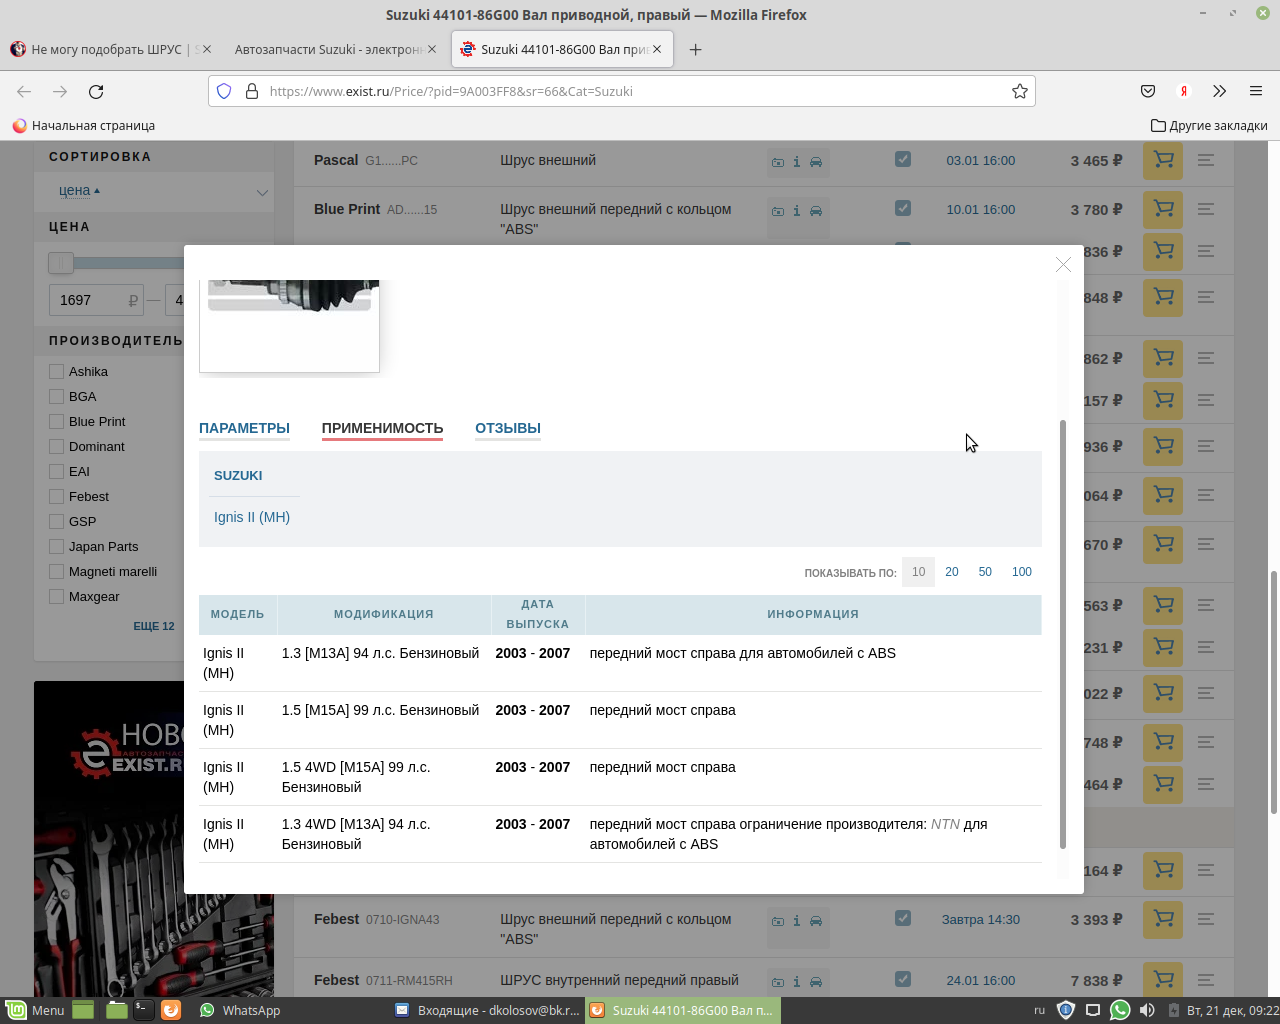
Task: Add the Pascal 3 465 ₽ item to cart
Action: [x=1163, y=160]
